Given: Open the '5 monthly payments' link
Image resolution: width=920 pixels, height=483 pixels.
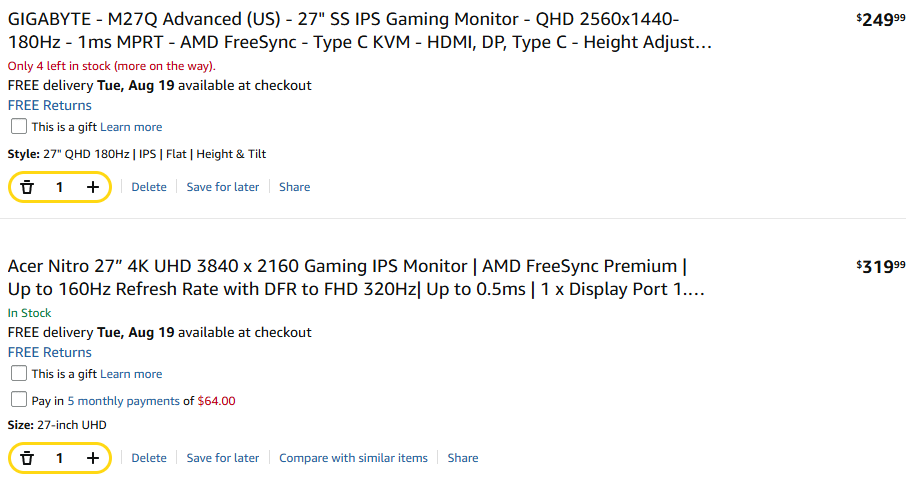Looking at the screenshot, I should (123, 401).
